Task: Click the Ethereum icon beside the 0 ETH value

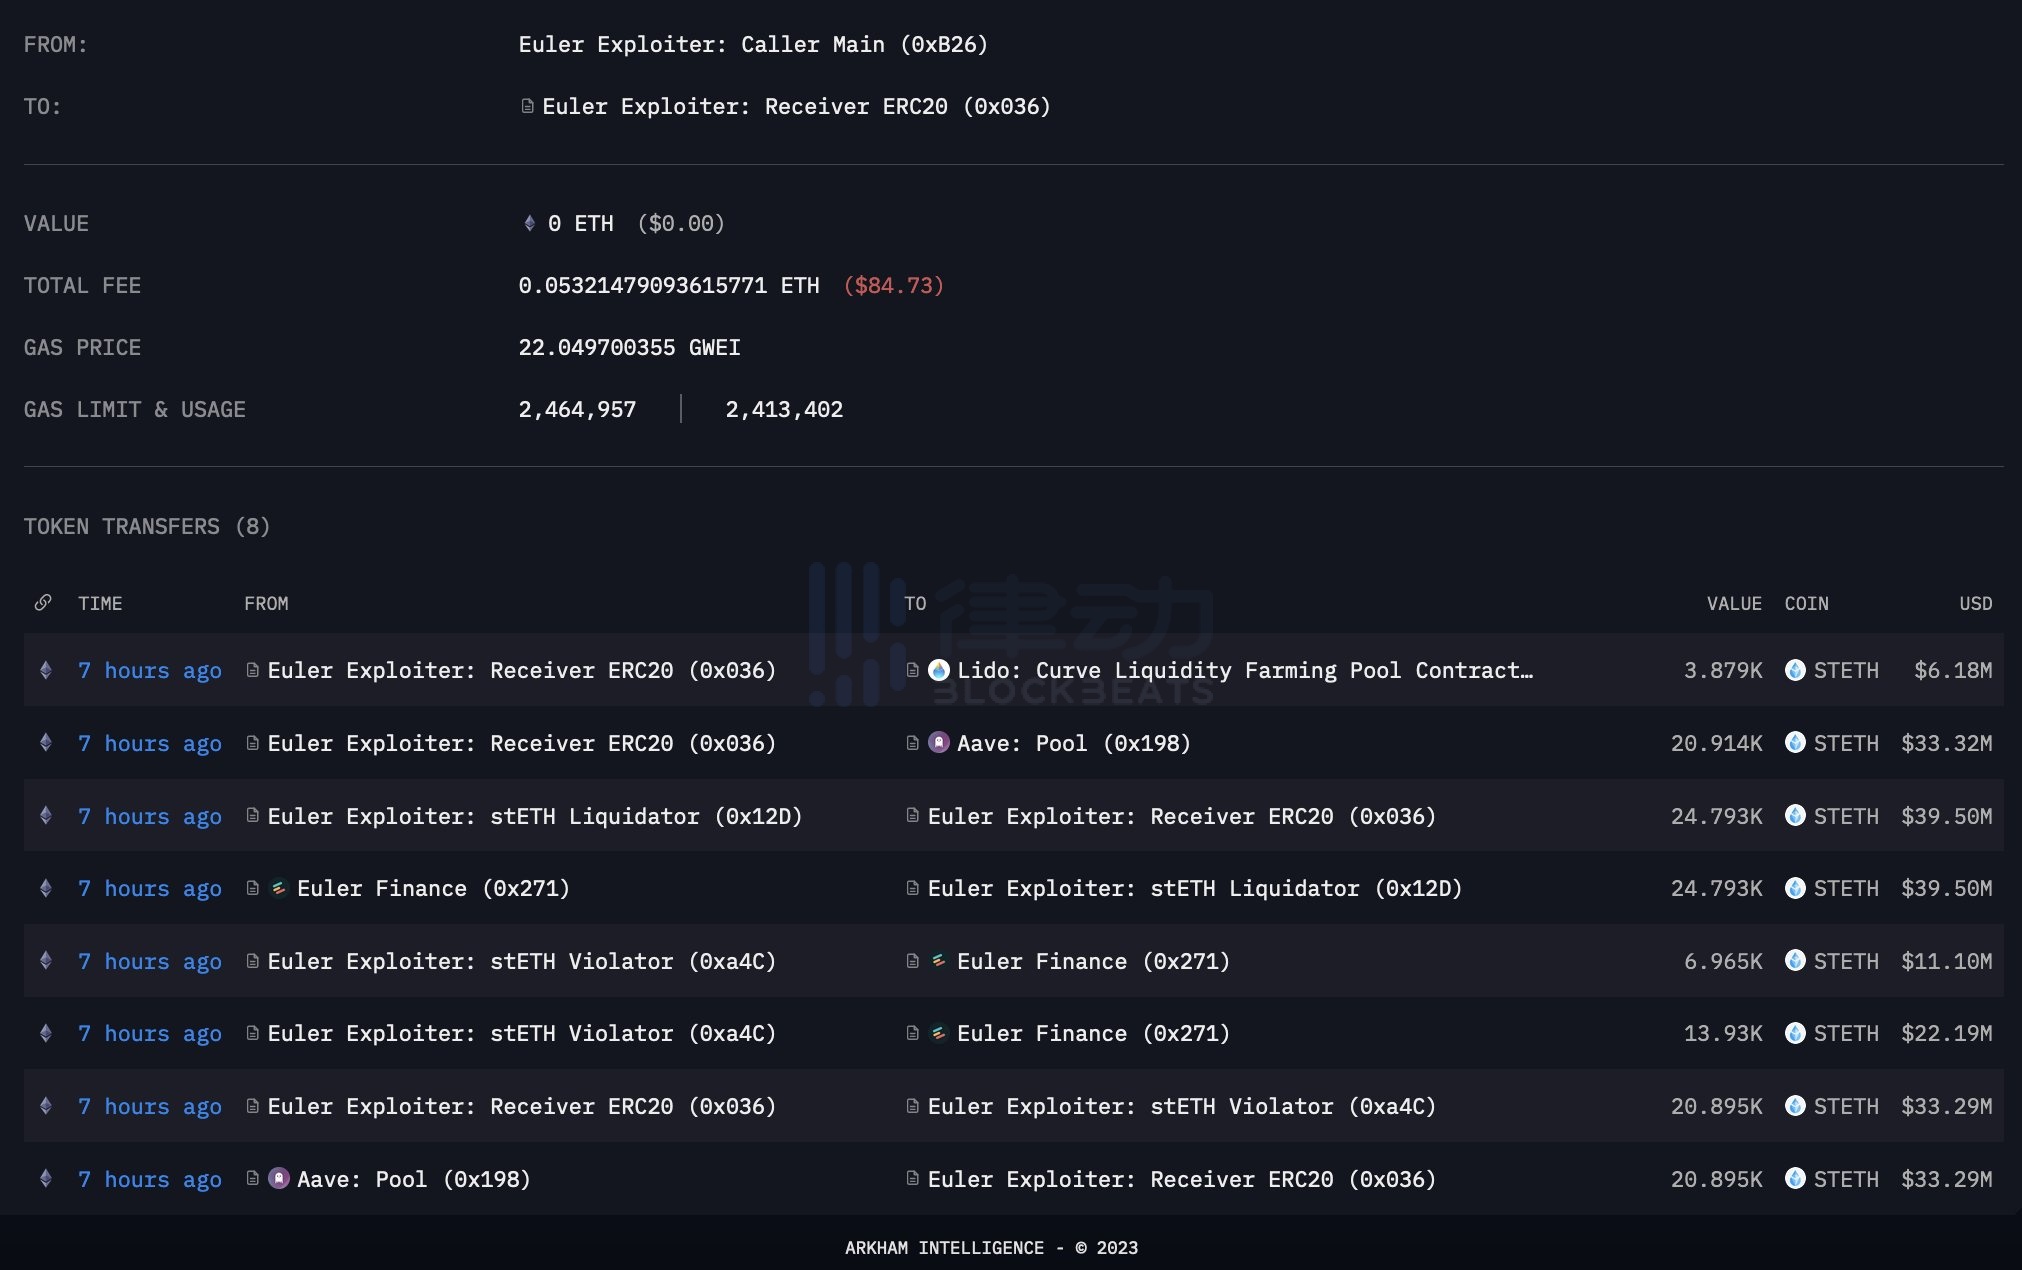Action: (x=529, y=223)
